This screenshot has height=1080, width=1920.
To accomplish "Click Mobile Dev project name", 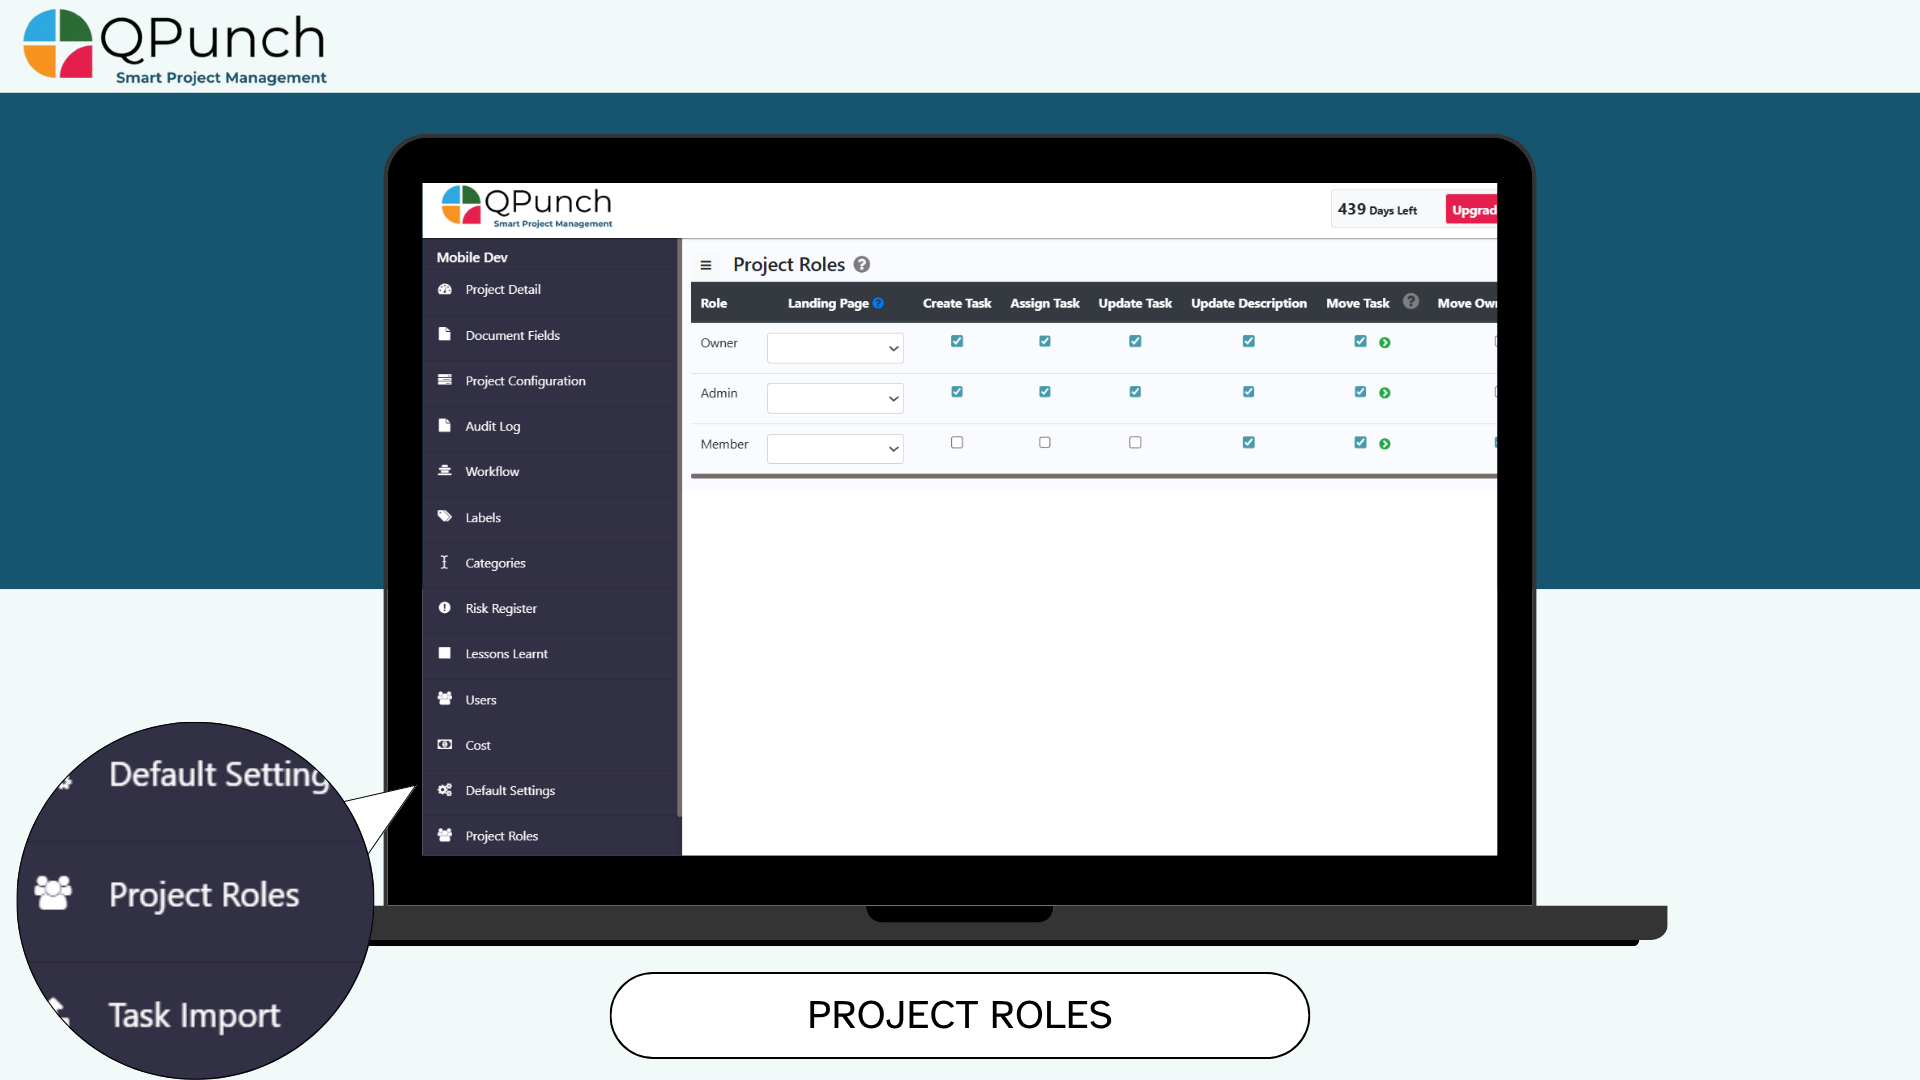I will [472, 257].
